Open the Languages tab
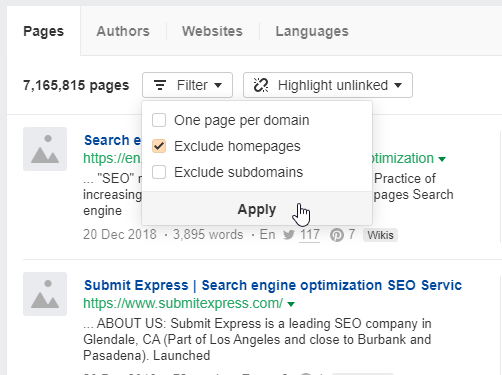The height and width of the screenshot is (375, 502). pos(312,31)
